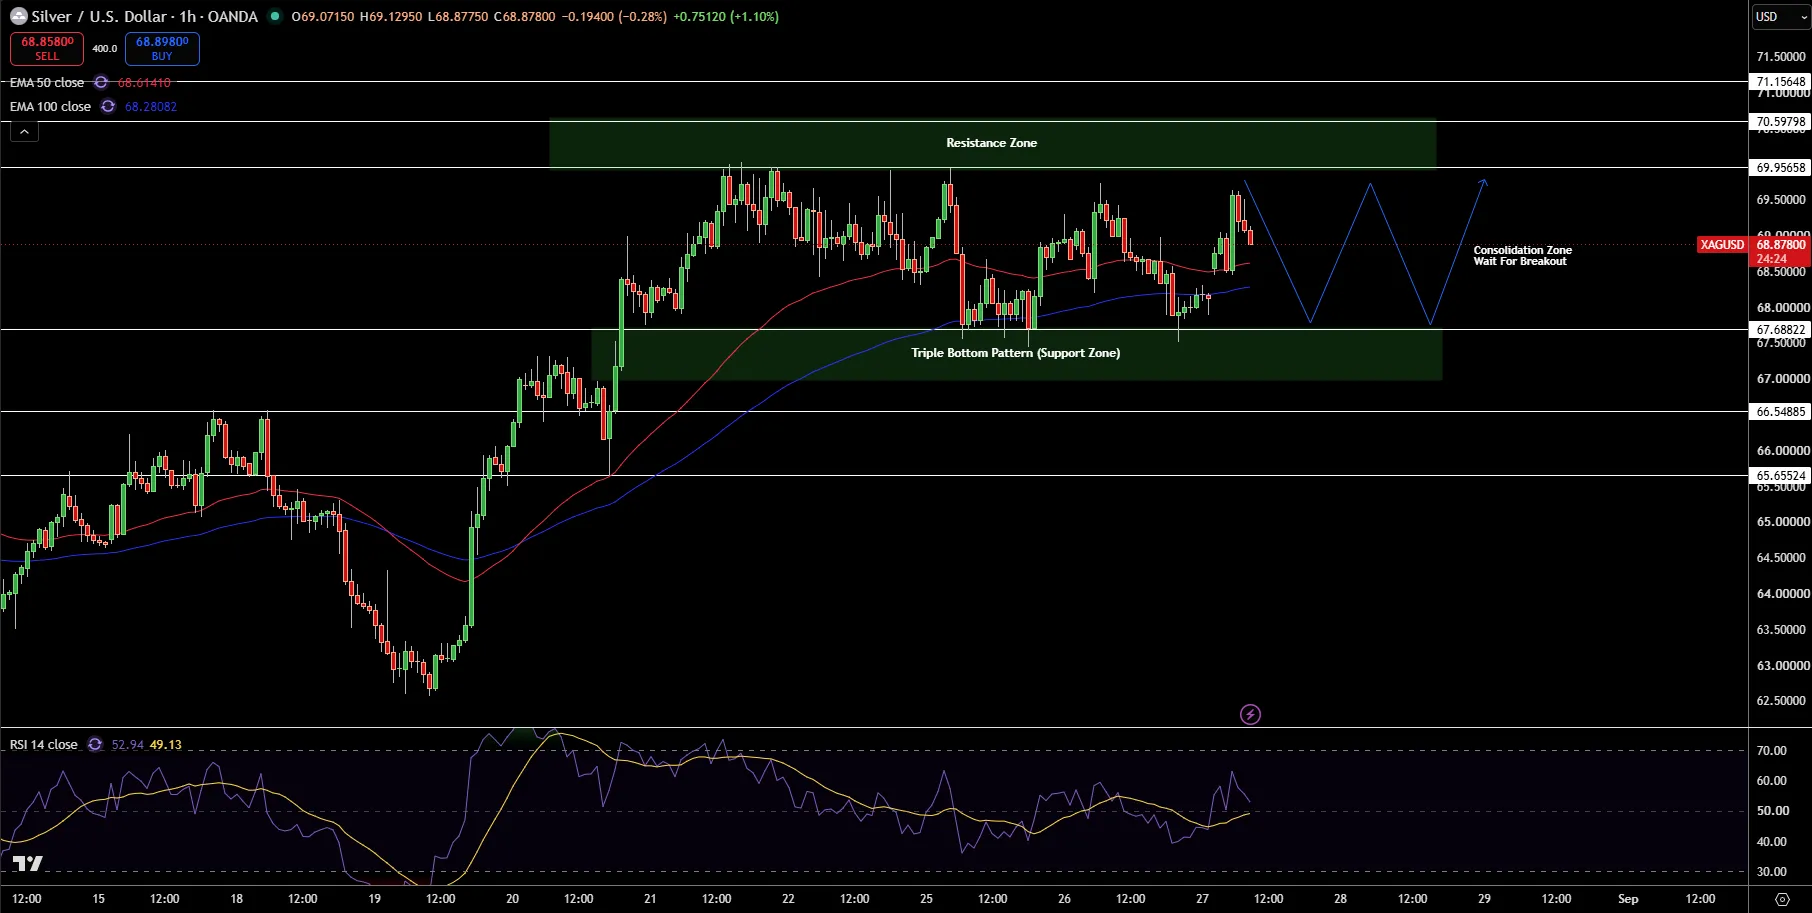This screenshot has width=1812, height=913.
Task: Click the 71.15648 price level label
Action: click(1781, 82)
